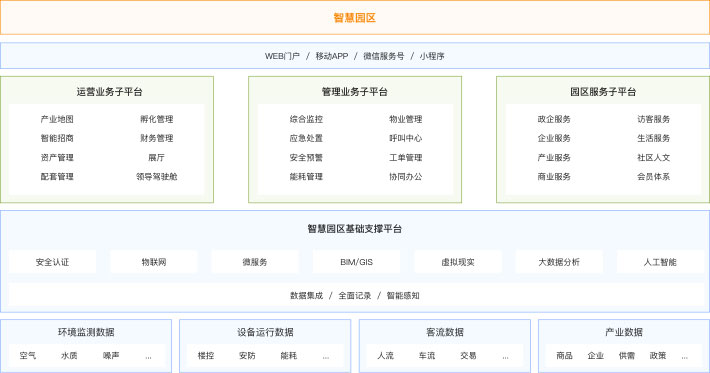
Task: Select 水质 under 环境监测数据
Action: click(69, 356)
